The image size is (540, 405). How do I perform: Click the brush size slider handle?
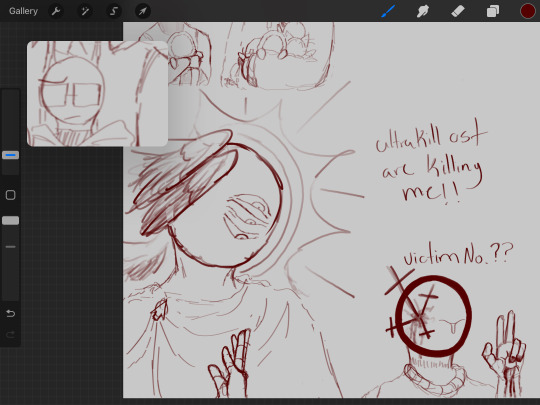[x=11, y=155]
